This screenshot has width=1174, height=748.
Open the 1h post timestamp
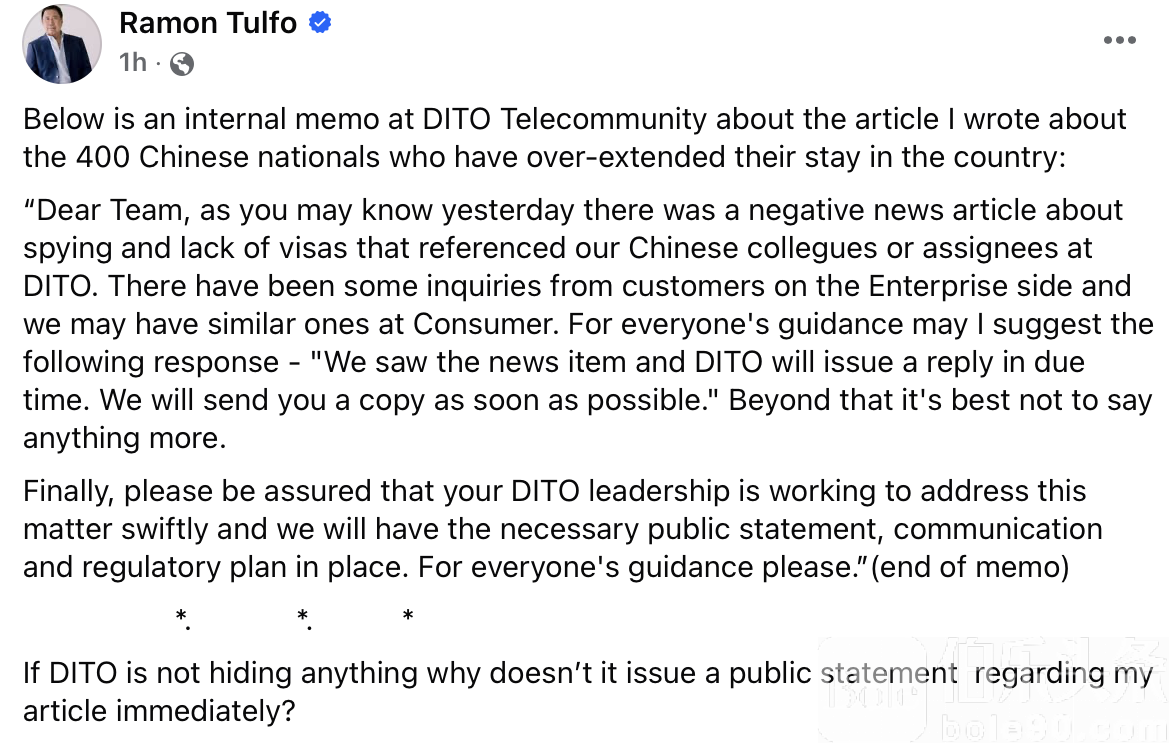click(133, 62)
